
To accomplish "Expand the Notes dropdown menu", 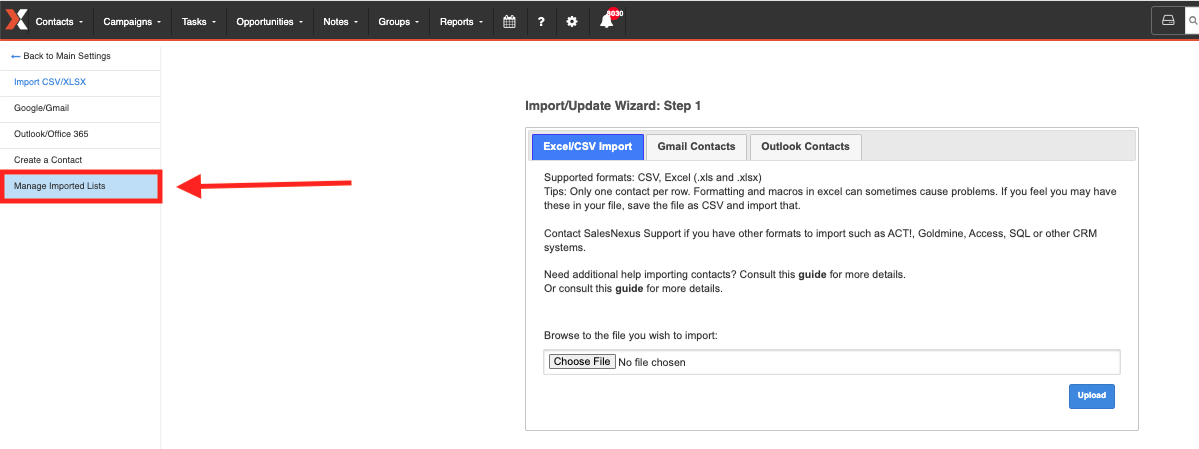I will 341,21.
